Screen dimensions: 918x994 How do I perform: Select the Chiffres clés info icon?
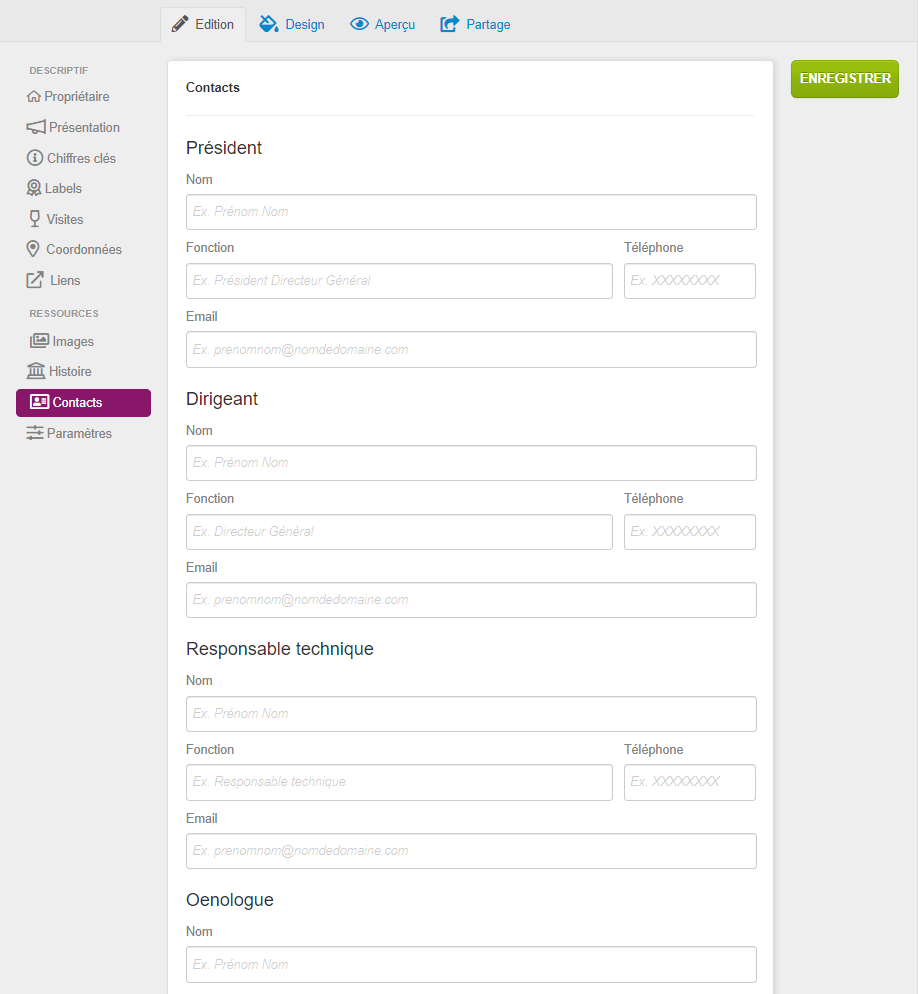[x=35, y=158]
